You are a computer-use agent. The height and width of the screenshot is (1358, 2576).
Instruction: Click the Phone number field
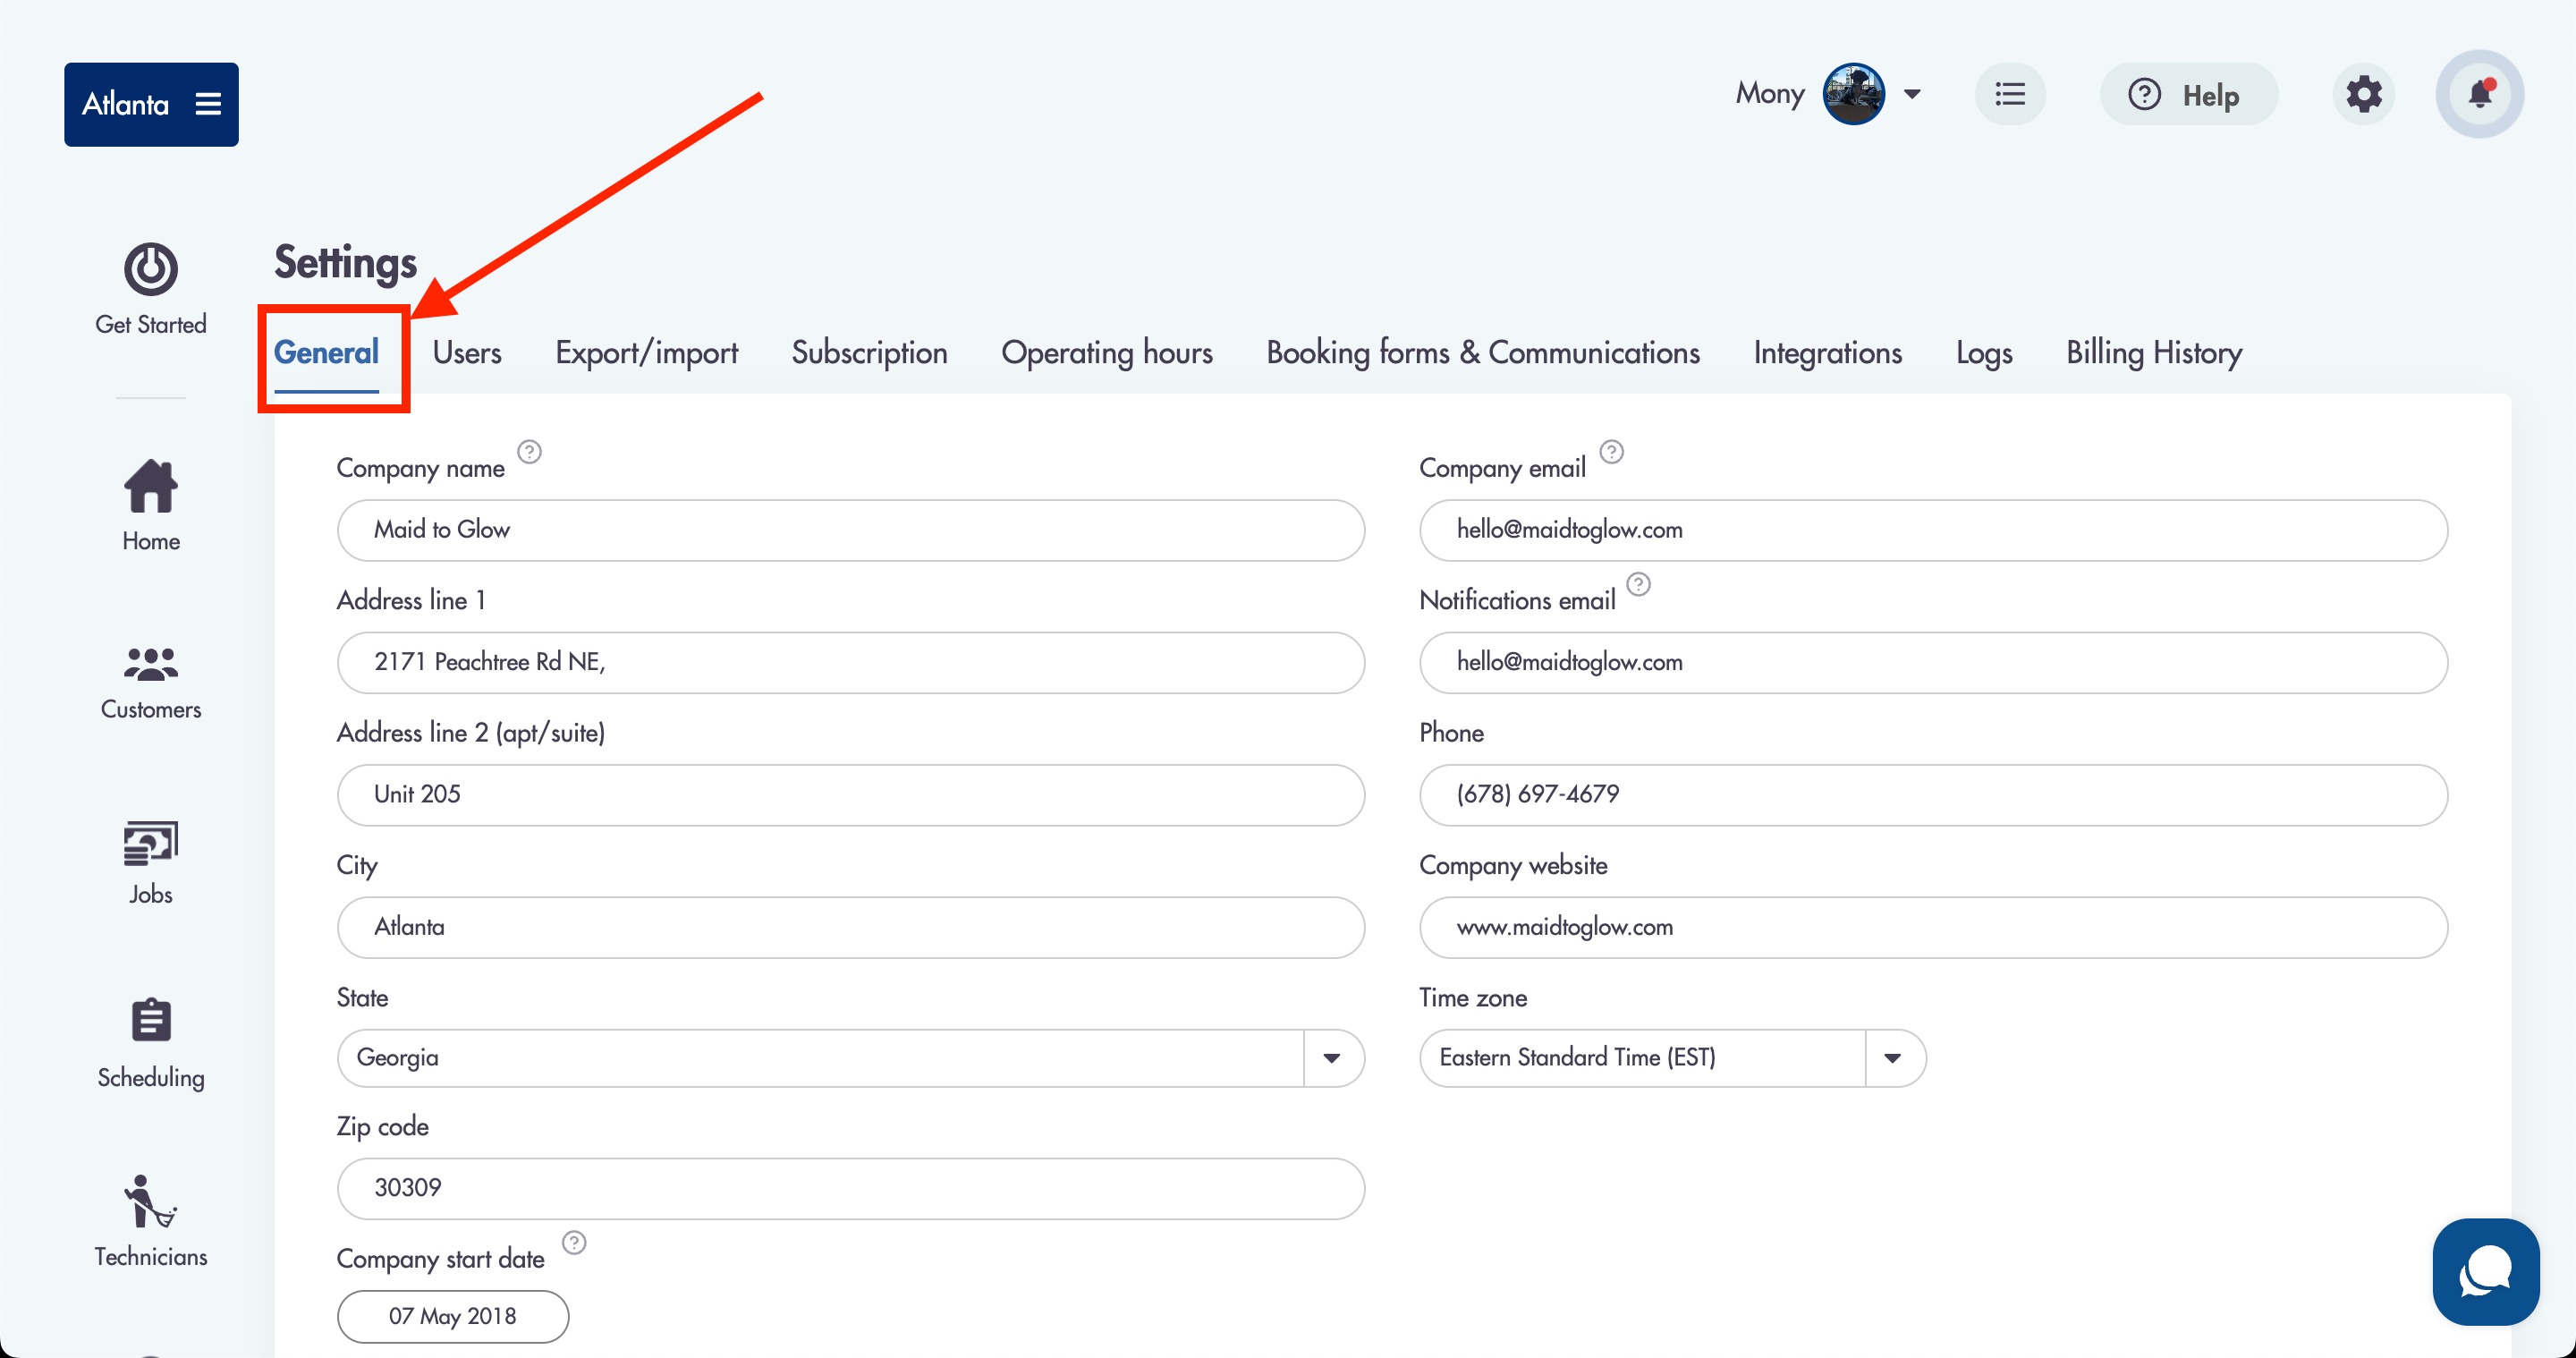pos(1933,795)
